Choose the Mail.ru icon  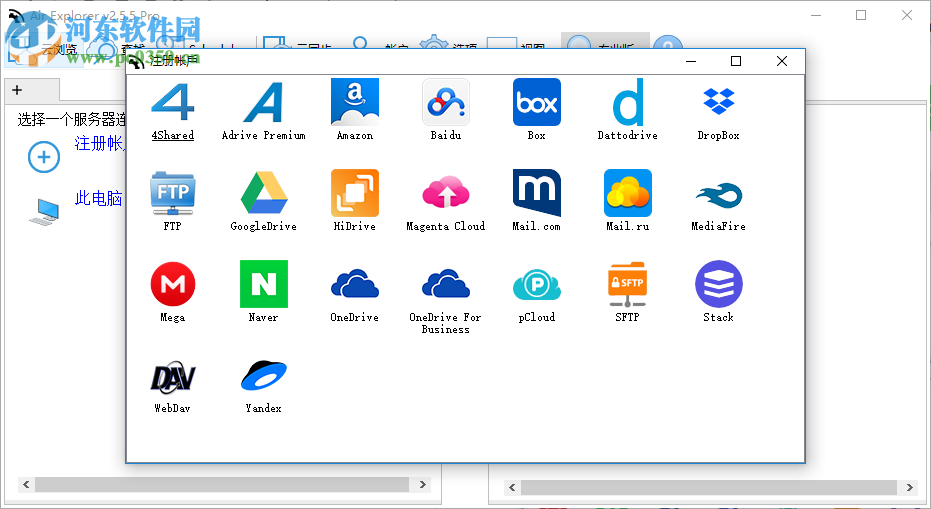point(628,193)
